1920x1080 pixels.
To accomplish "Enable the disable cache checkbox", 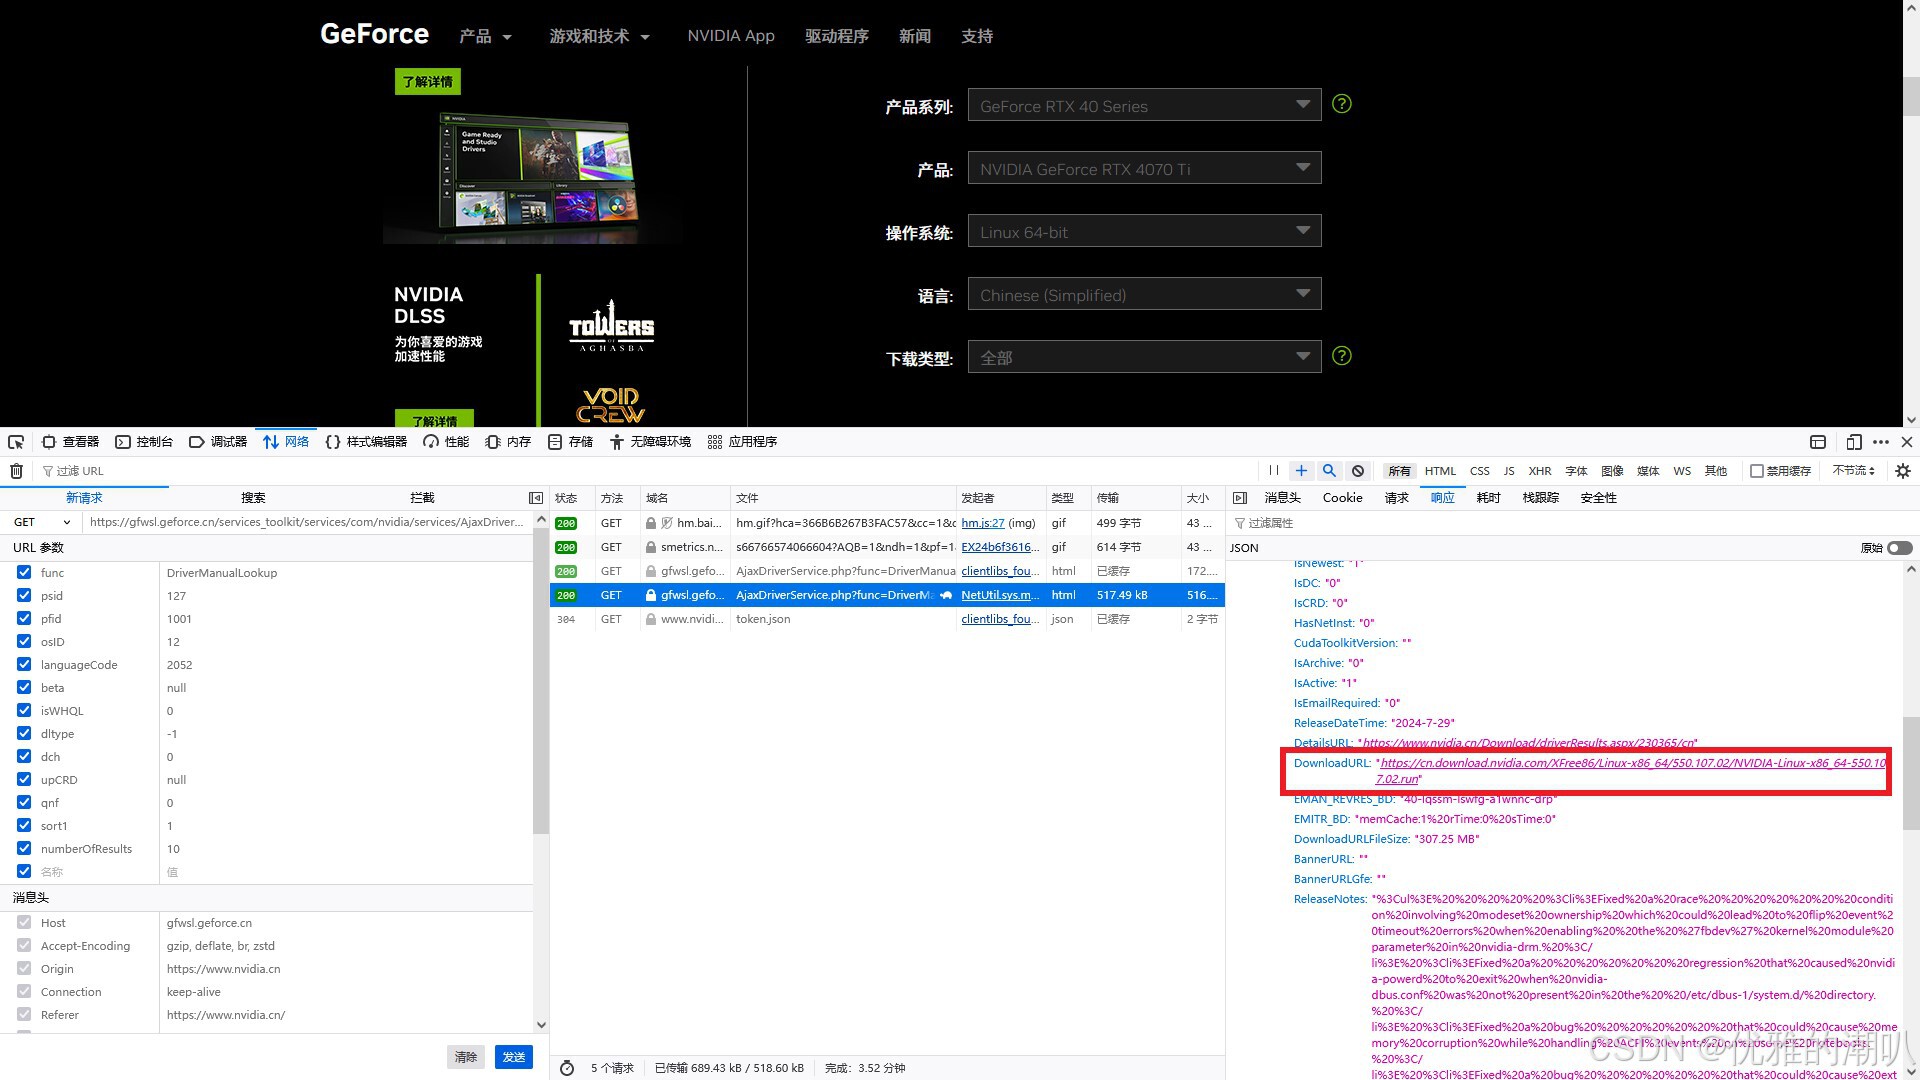I will pos(1757,471).
